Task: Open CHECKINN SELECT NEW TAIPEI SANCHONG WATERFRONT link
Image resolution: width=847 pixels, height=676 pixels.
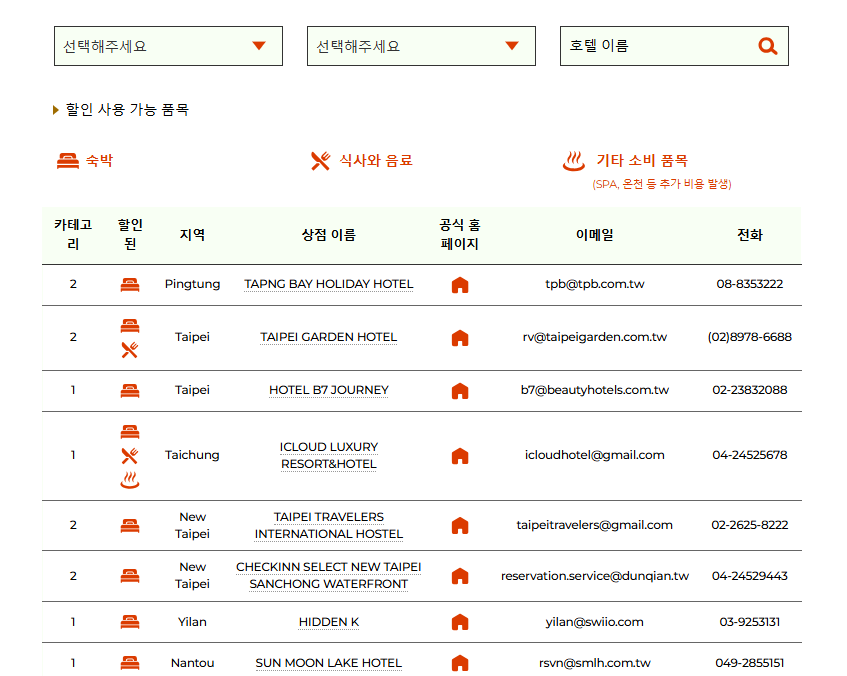Action: click(327, 574)
